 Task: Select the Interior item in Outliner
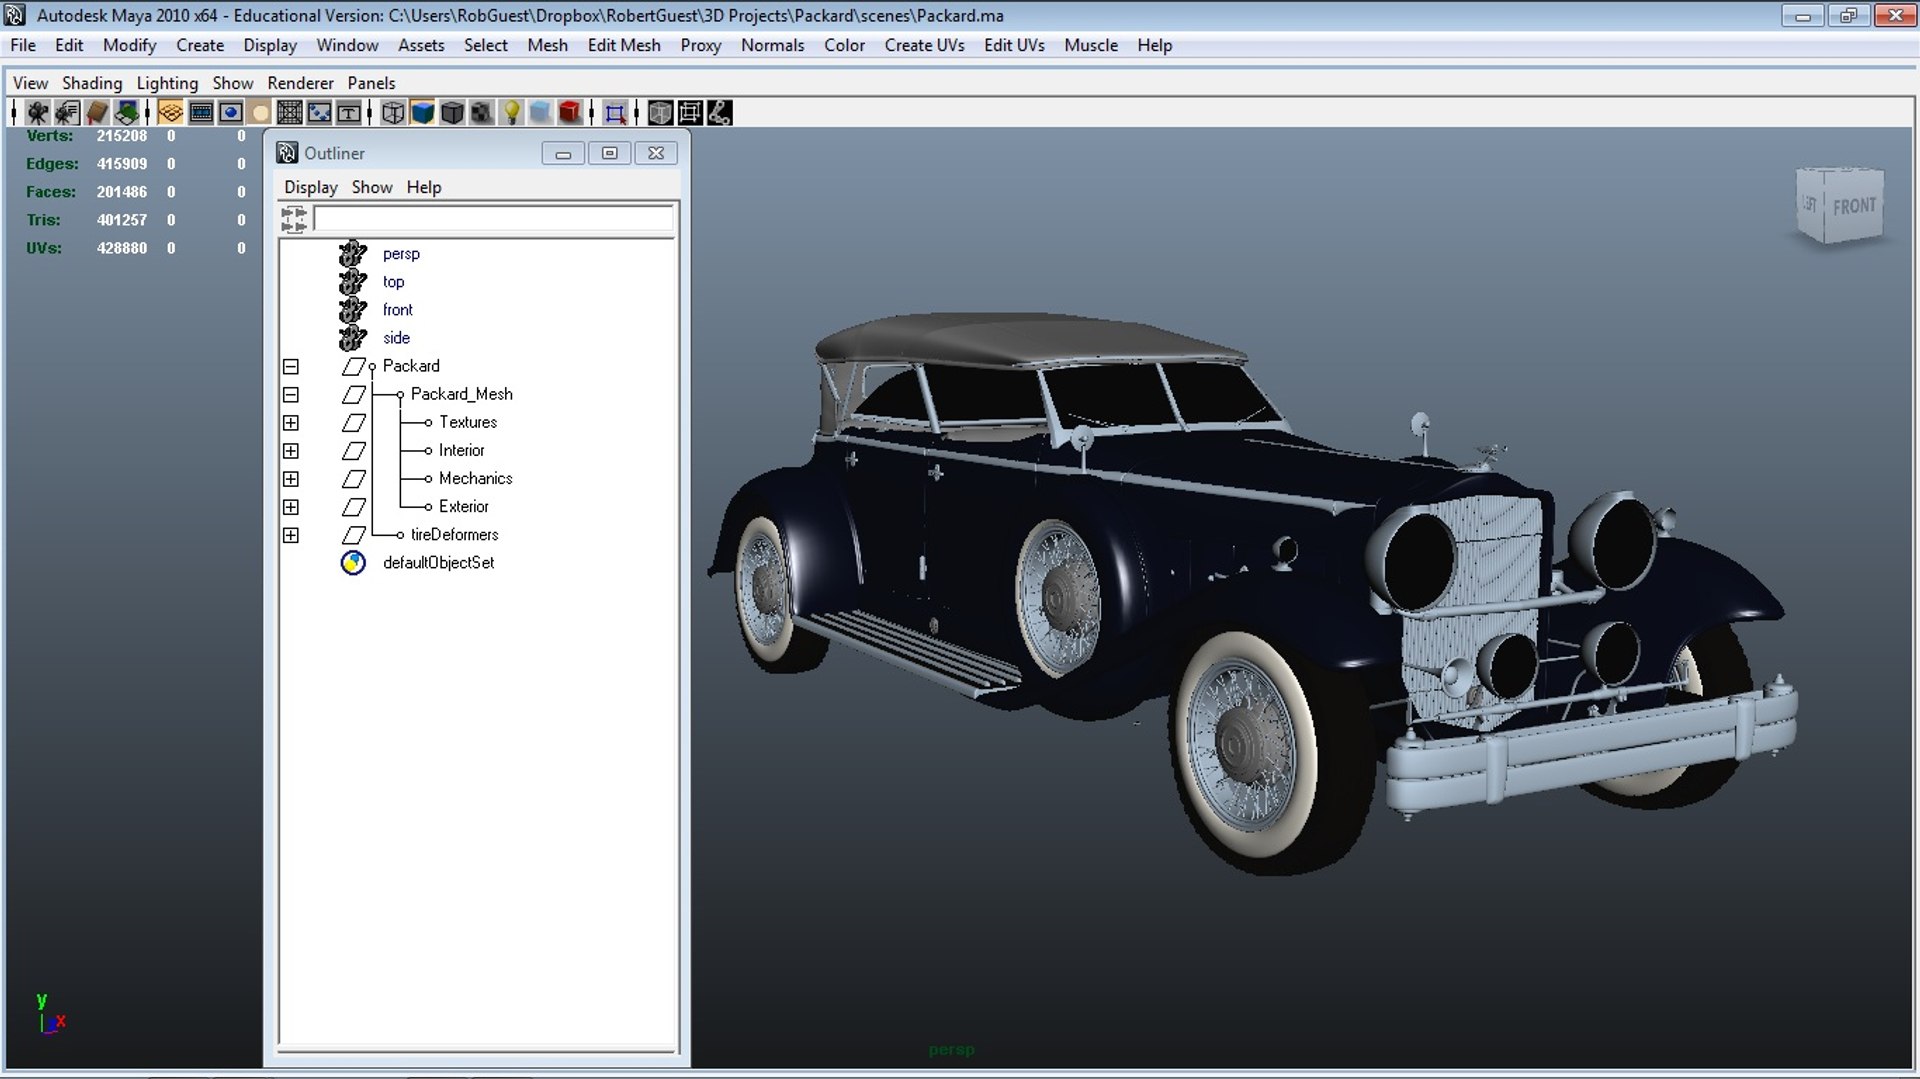(461, 451)
